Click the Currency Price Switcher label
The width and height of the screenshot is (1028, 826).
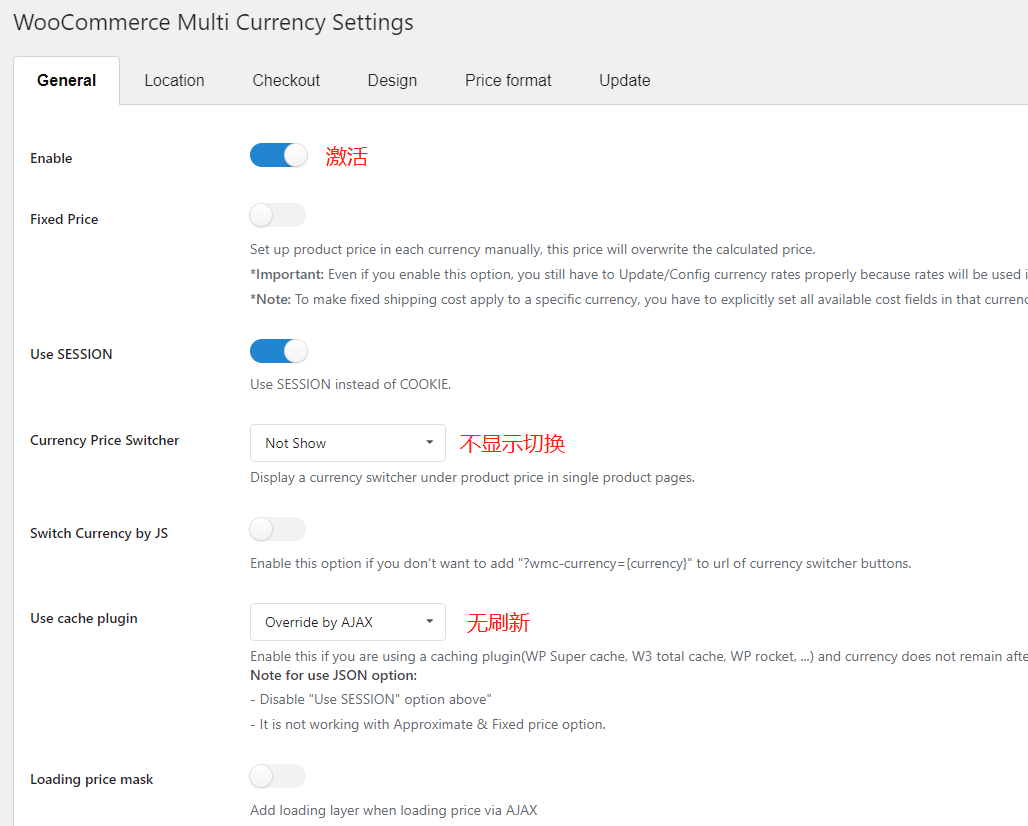105,441
